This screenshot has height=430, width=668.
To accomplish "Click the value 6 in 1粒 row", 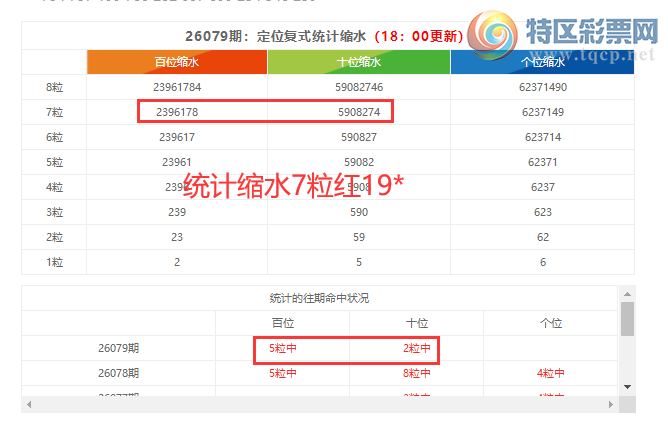I will pos(543,262).
